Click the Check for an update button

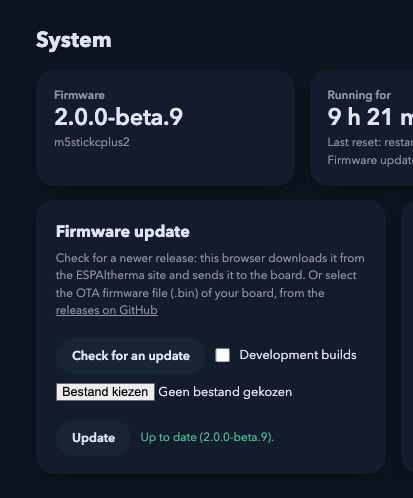click(x=131, y=356)
